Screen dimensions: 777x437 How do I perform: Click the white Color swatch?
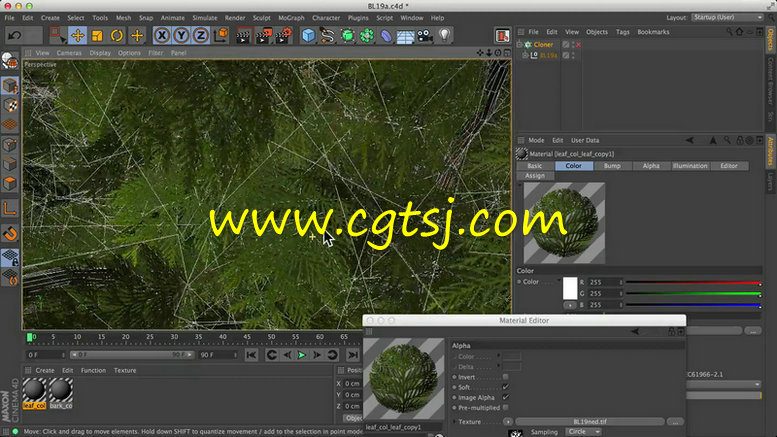tap(570, 288)
